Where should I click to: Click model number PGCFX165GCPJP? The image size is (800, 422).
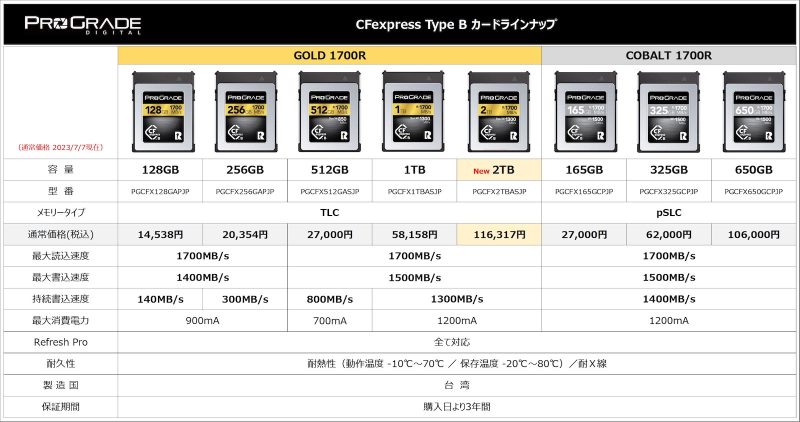(x=584, y=192)
